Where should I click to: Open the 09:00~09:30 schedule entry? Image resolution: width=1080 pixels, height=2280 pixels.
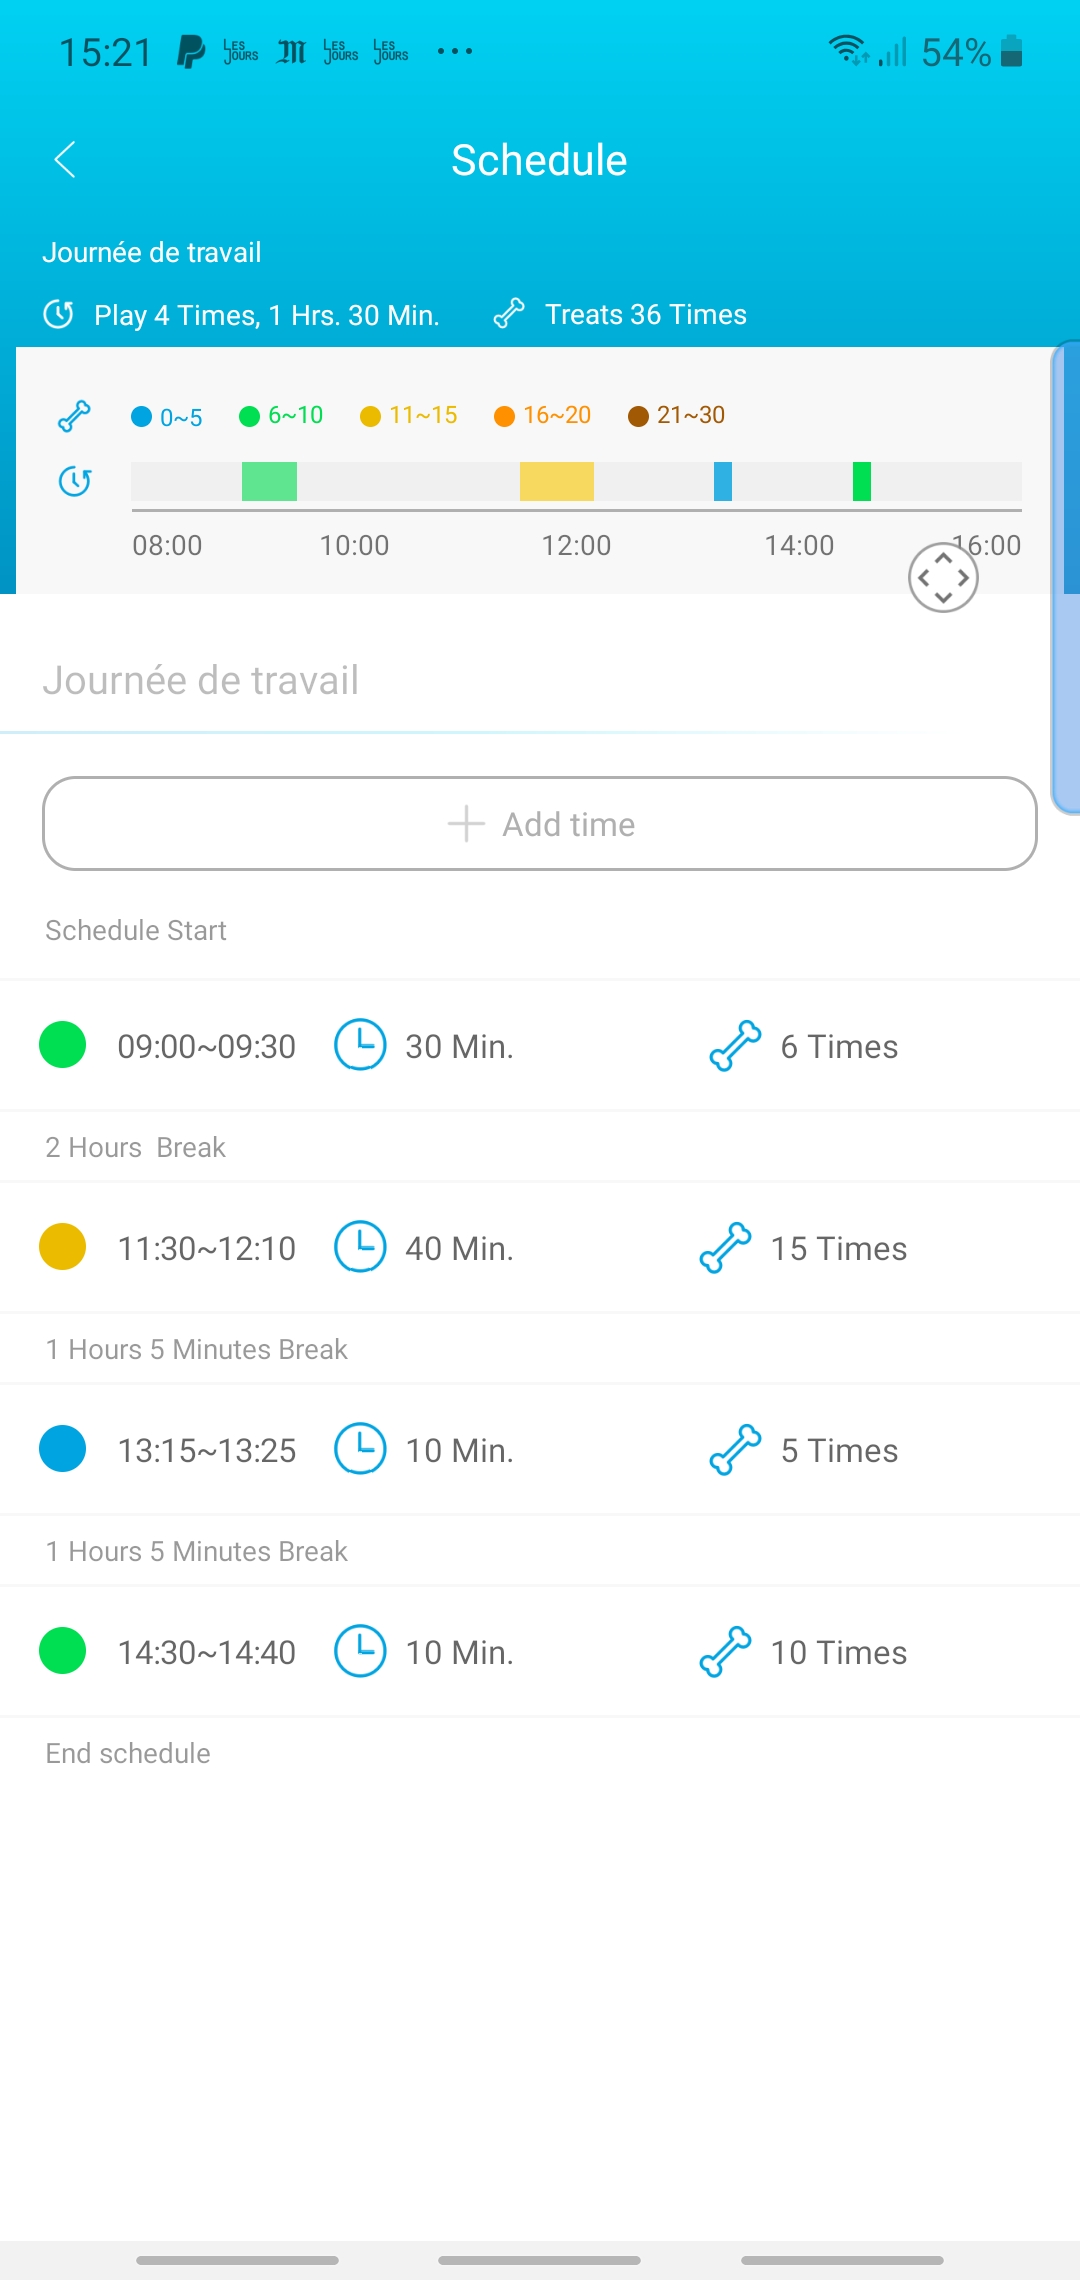pos(540,1046)
